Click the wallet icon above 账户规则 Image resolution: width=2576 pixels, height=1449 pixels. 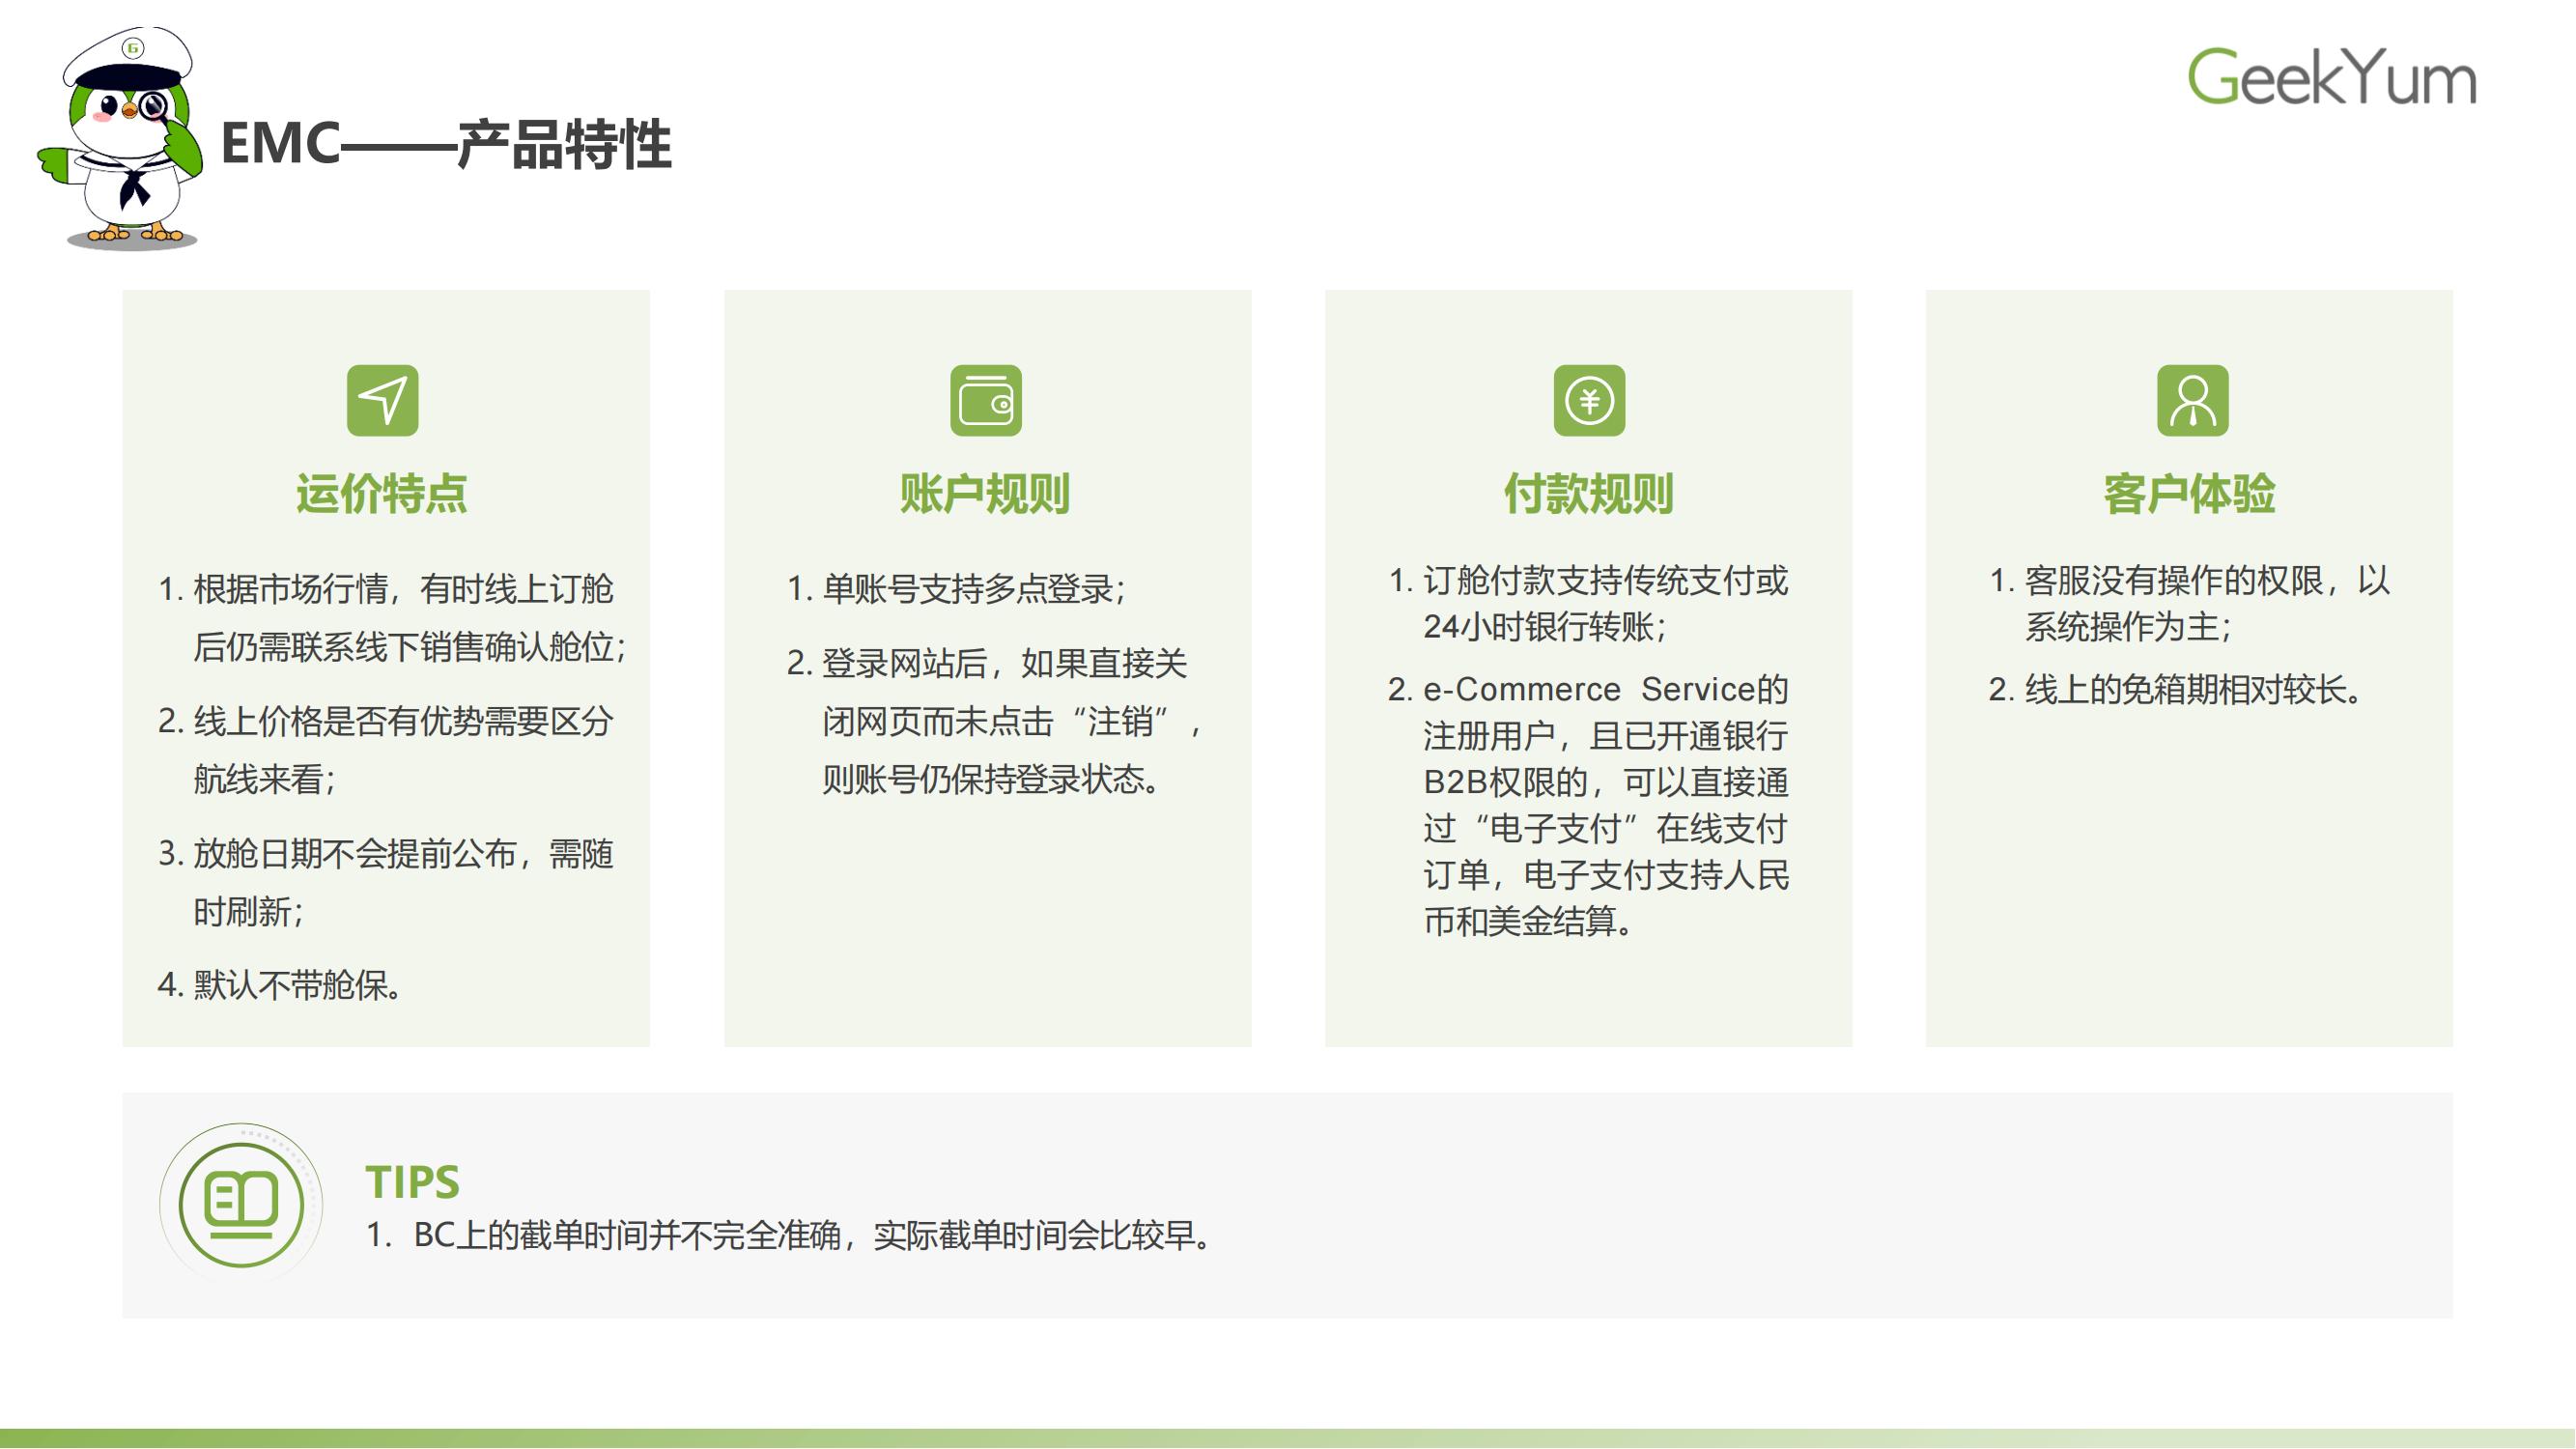(x=985, y=400)
